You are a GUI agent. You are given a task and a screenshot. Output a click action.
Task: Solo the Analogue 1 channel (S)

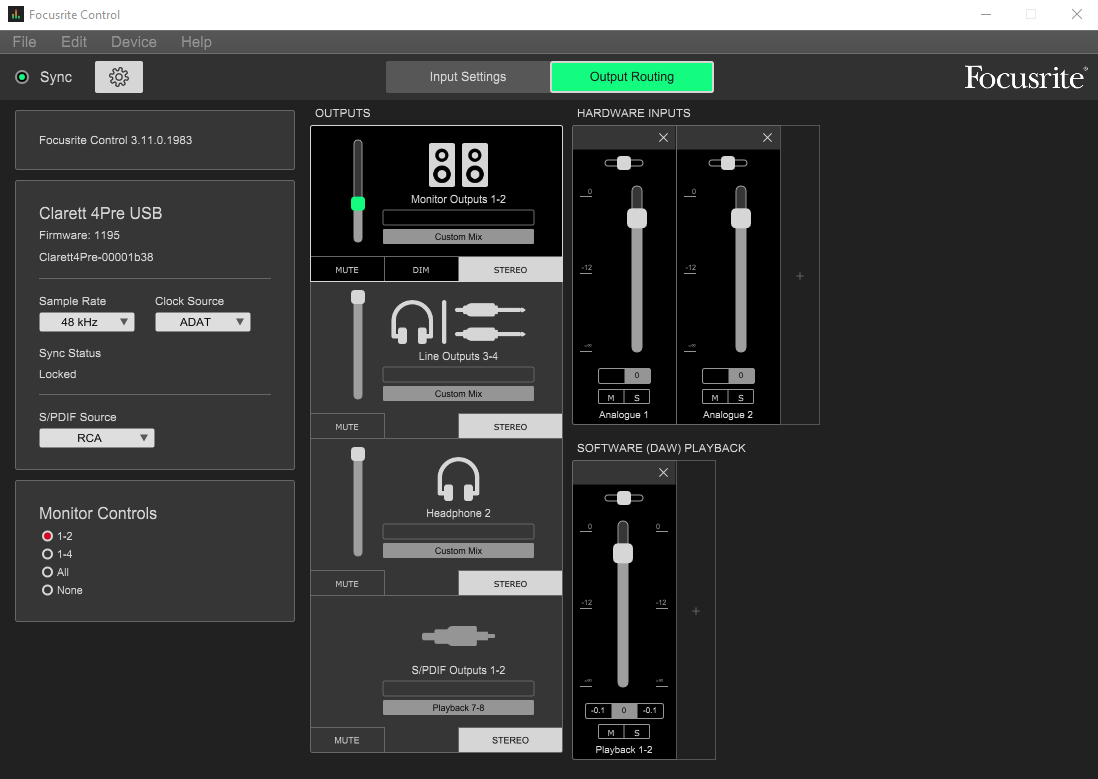(x=637, y=397)
